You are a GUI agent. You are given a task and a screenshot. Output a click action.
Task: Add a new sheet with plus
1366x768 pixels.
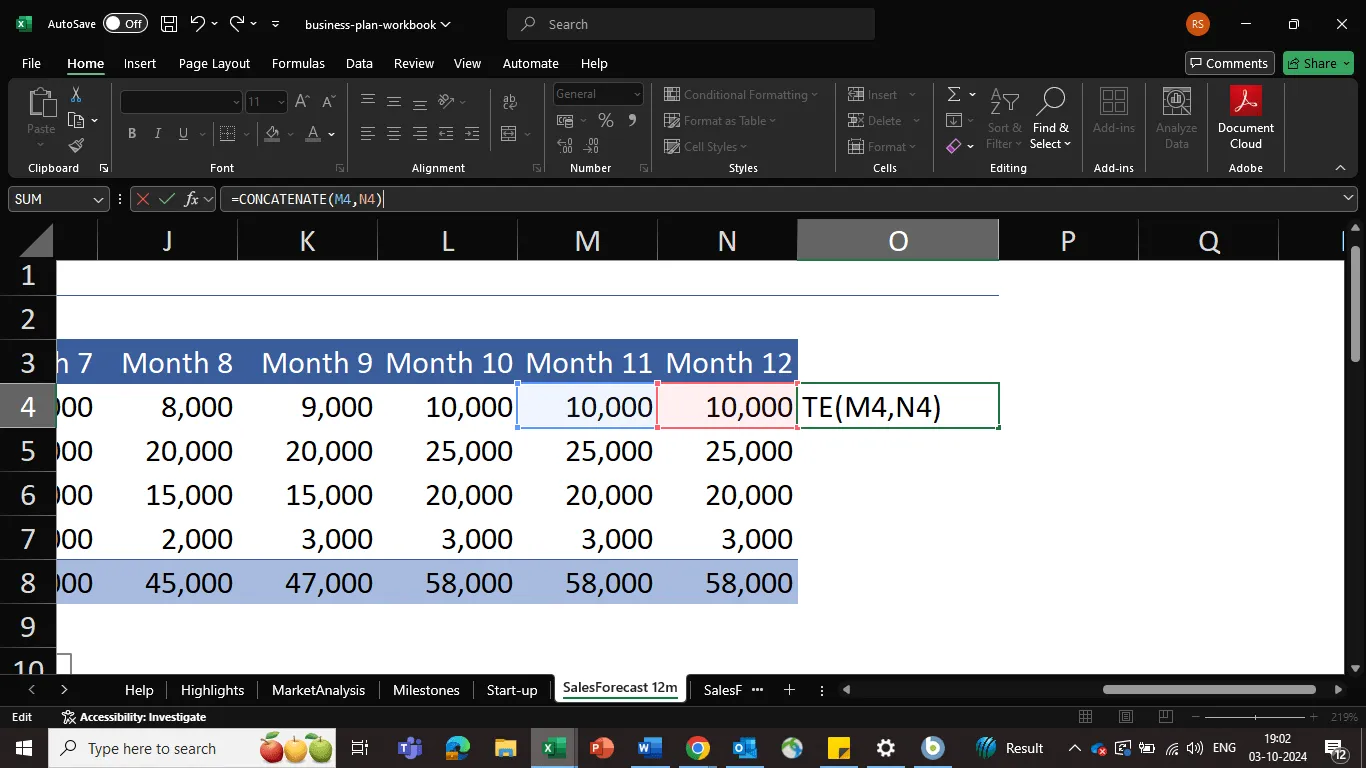point(789,690)
